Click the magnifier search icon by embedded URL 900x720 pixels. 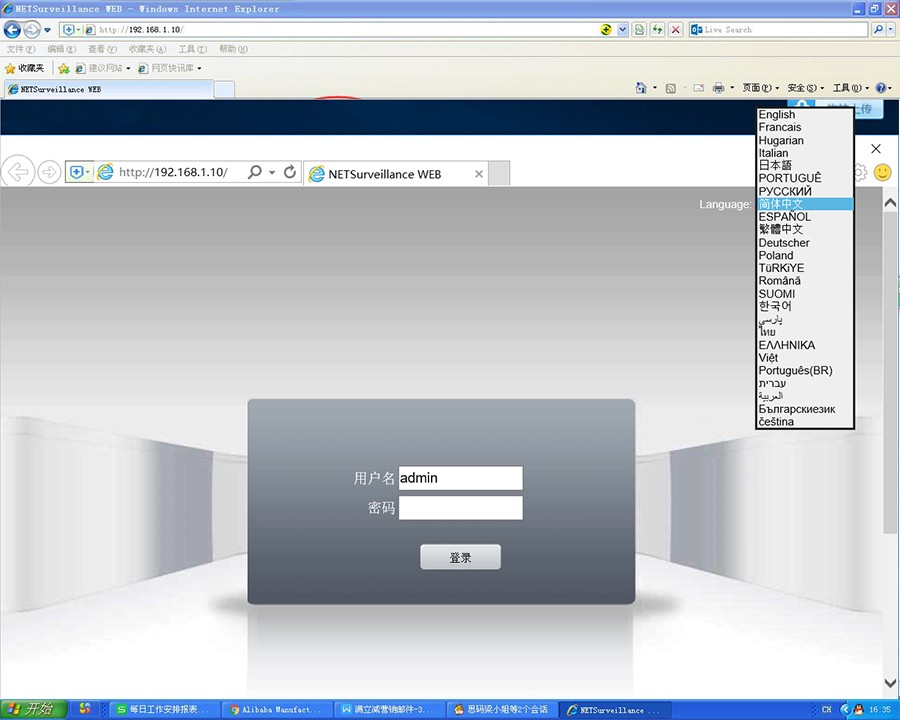(255, 172)
